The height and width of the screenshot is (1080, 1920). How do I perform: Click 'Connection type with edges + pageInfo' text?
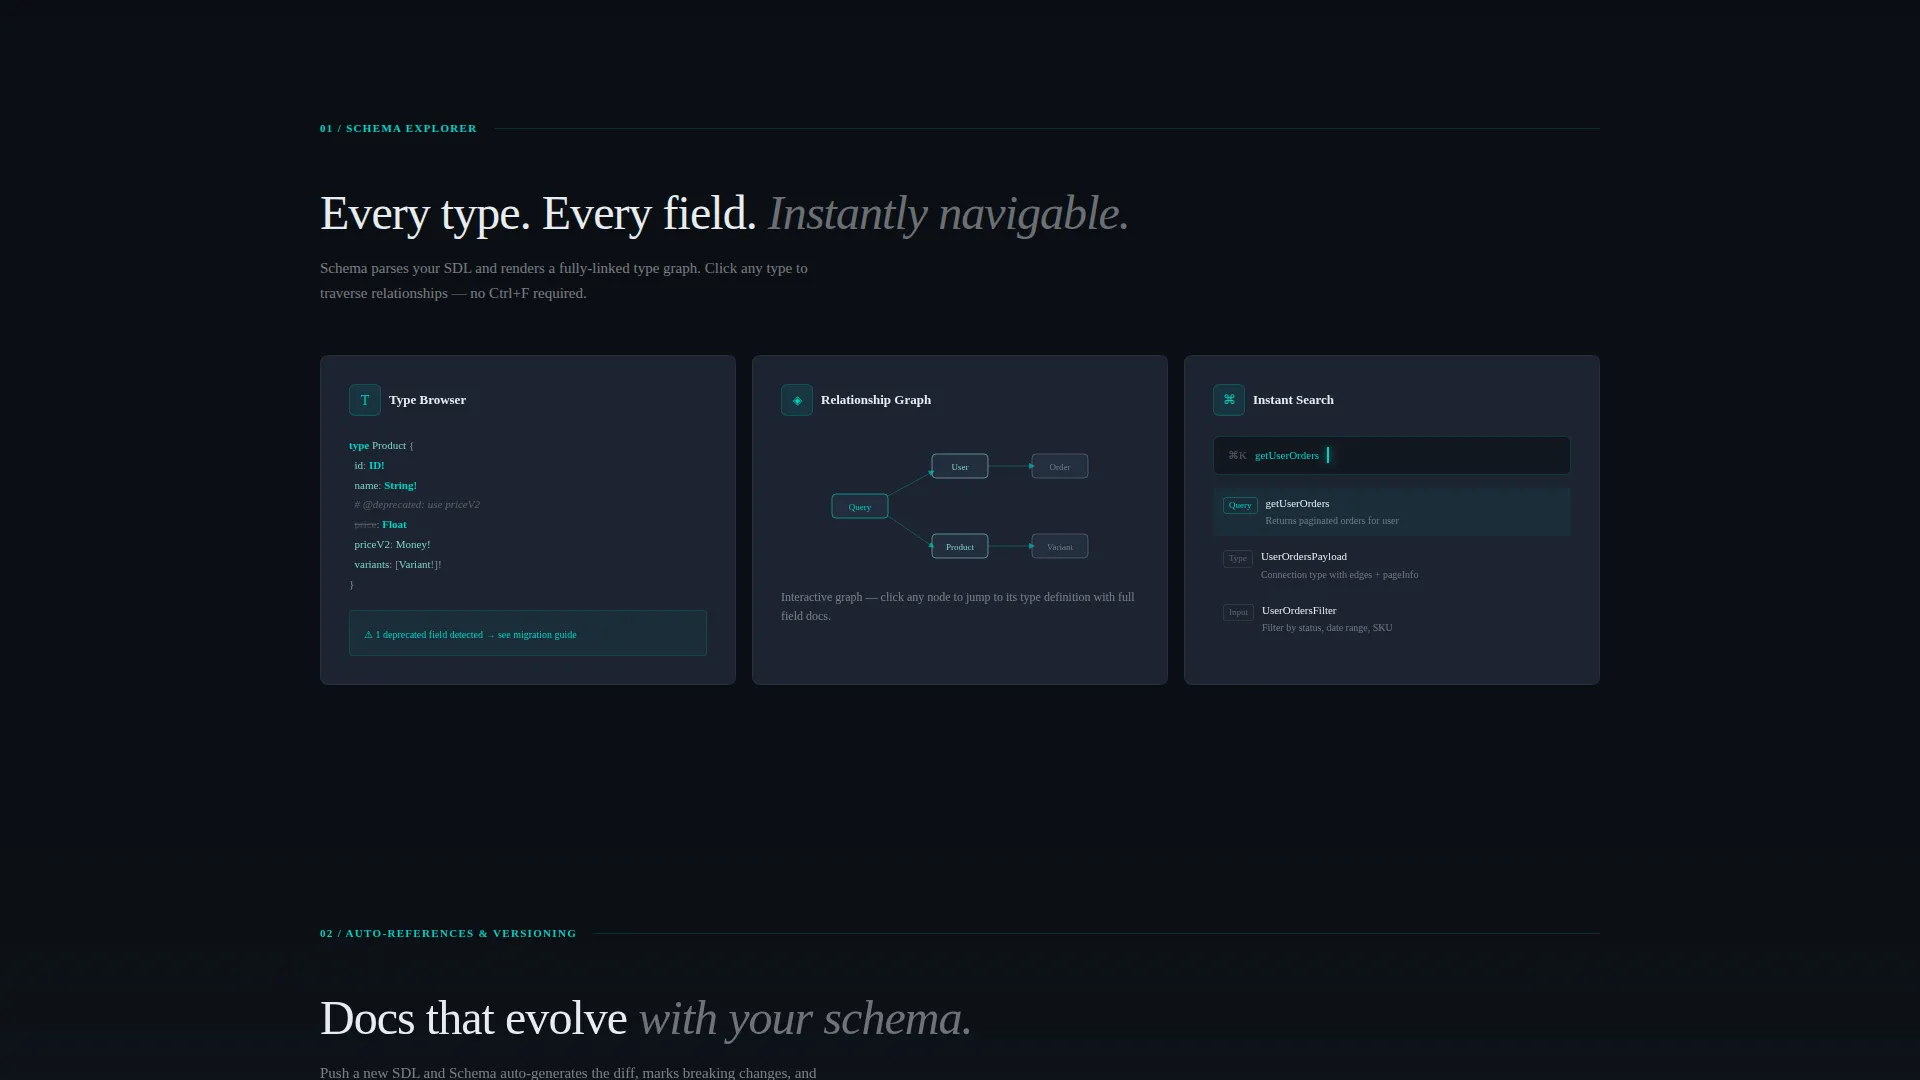click(1339, 575)
